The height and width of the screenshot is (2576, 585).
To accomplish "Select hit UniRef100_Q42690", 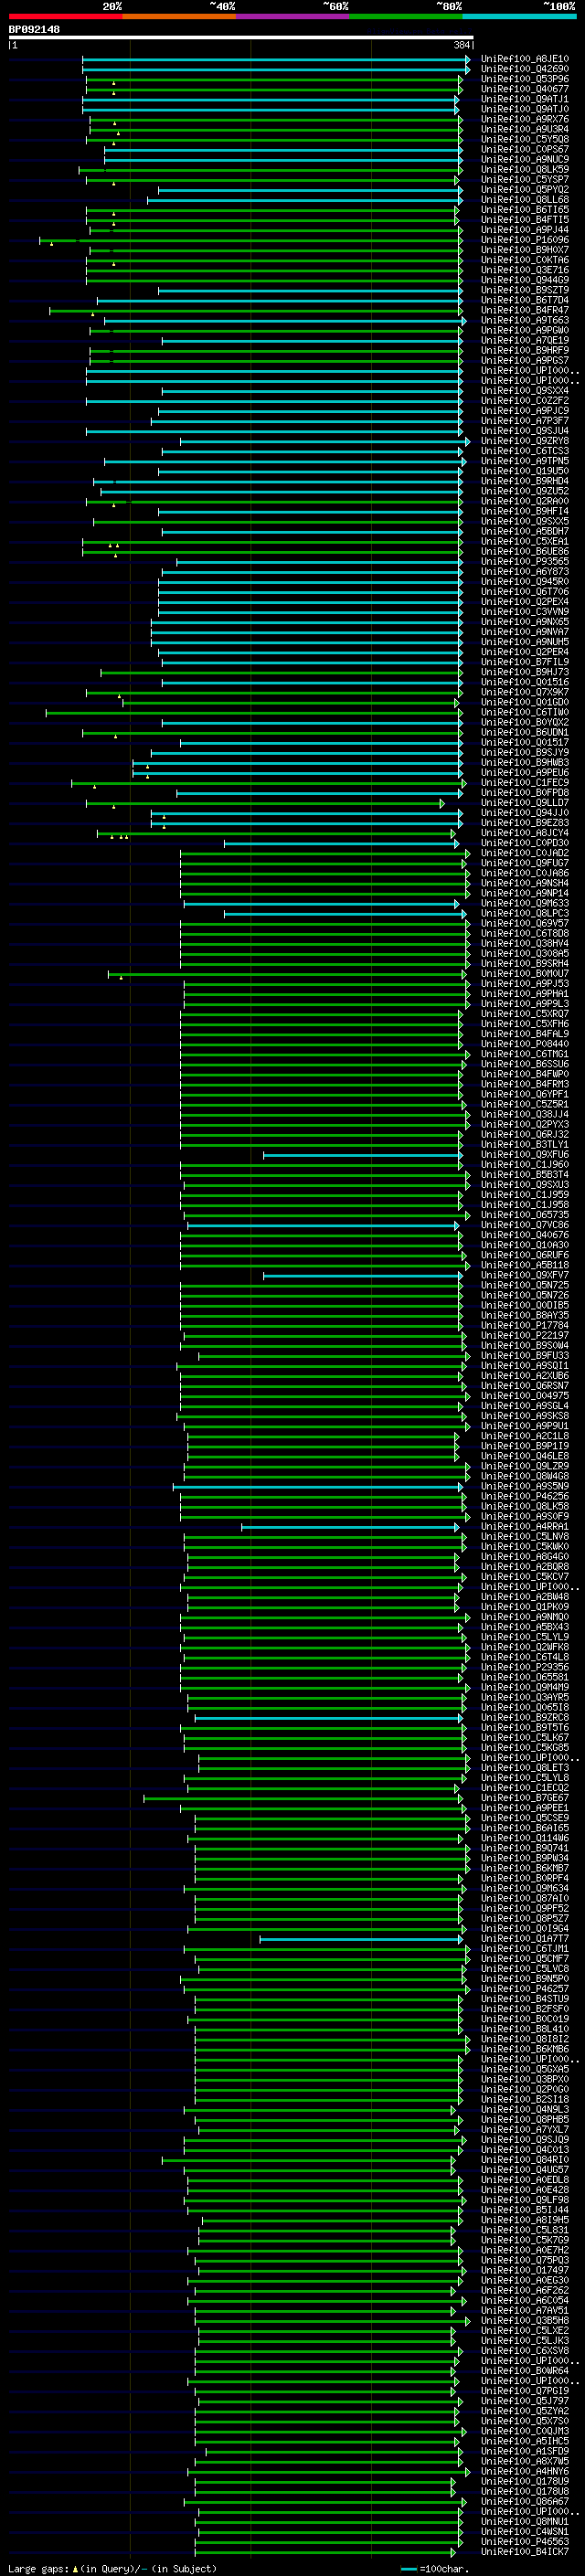I will coord(524,69).
